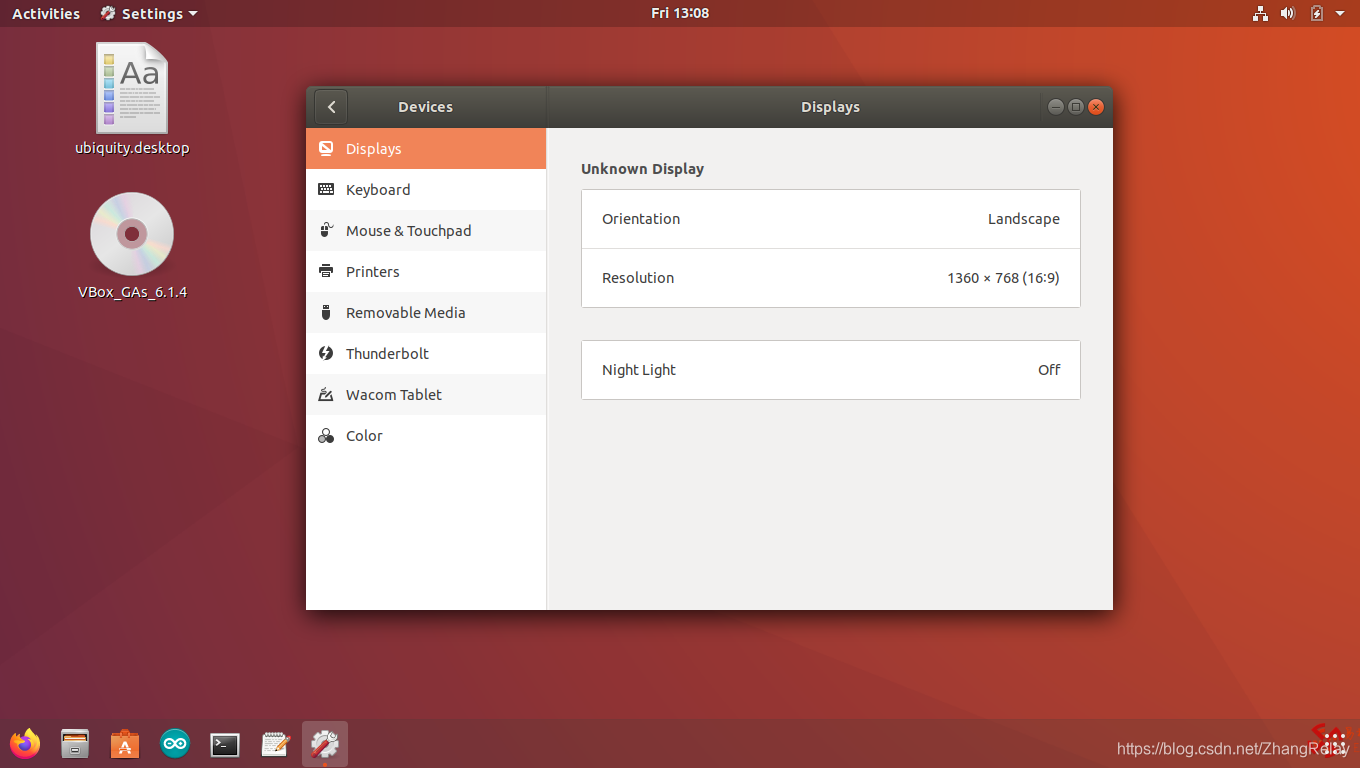Screen dimensions: 1360x768
Task: Click the Displays monitor icon in sidebar
Action: coord(326,148)
